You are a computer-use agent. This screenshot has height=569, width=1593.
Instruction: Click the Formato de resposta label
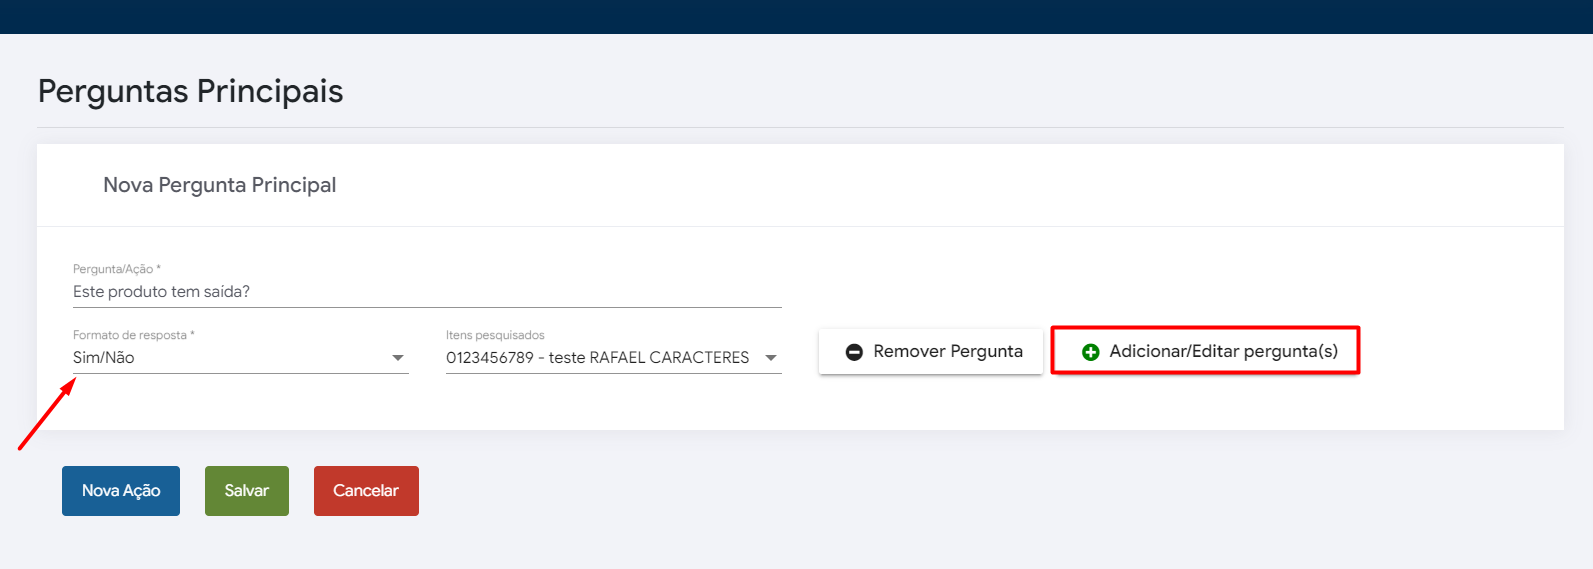click(x=133, y=335)
